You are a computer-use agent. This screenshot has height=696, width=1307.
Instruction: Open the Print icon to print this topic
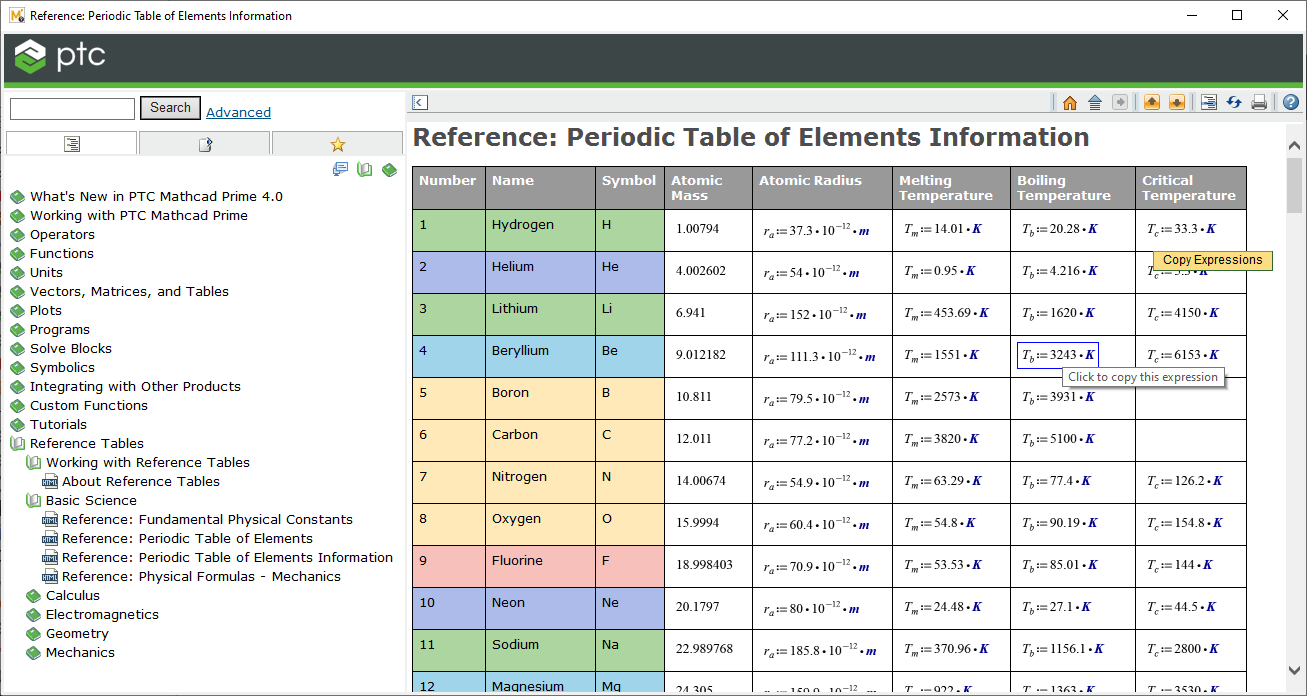tap(1259, 102)
